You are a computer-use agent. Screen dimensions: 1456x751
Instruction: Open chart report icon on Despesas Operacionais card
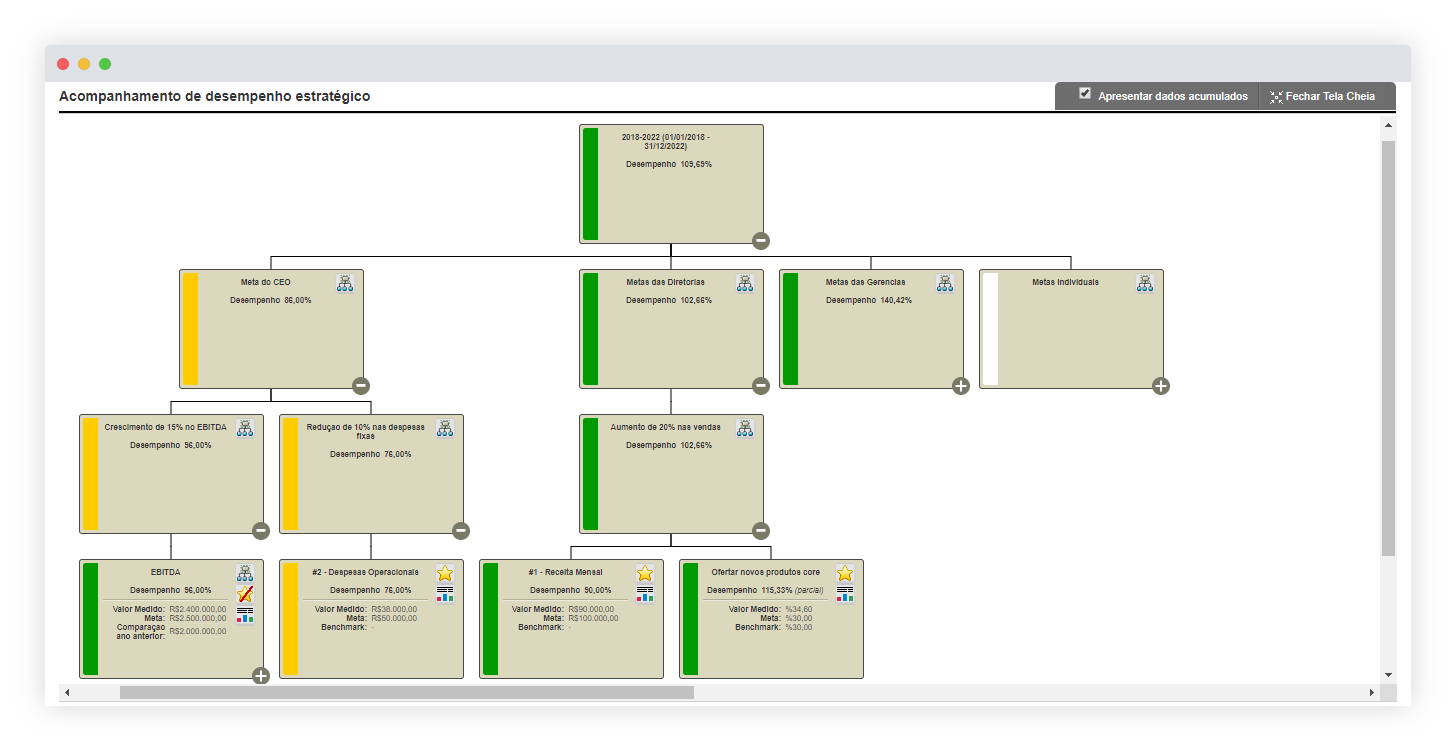coord(445,594)
